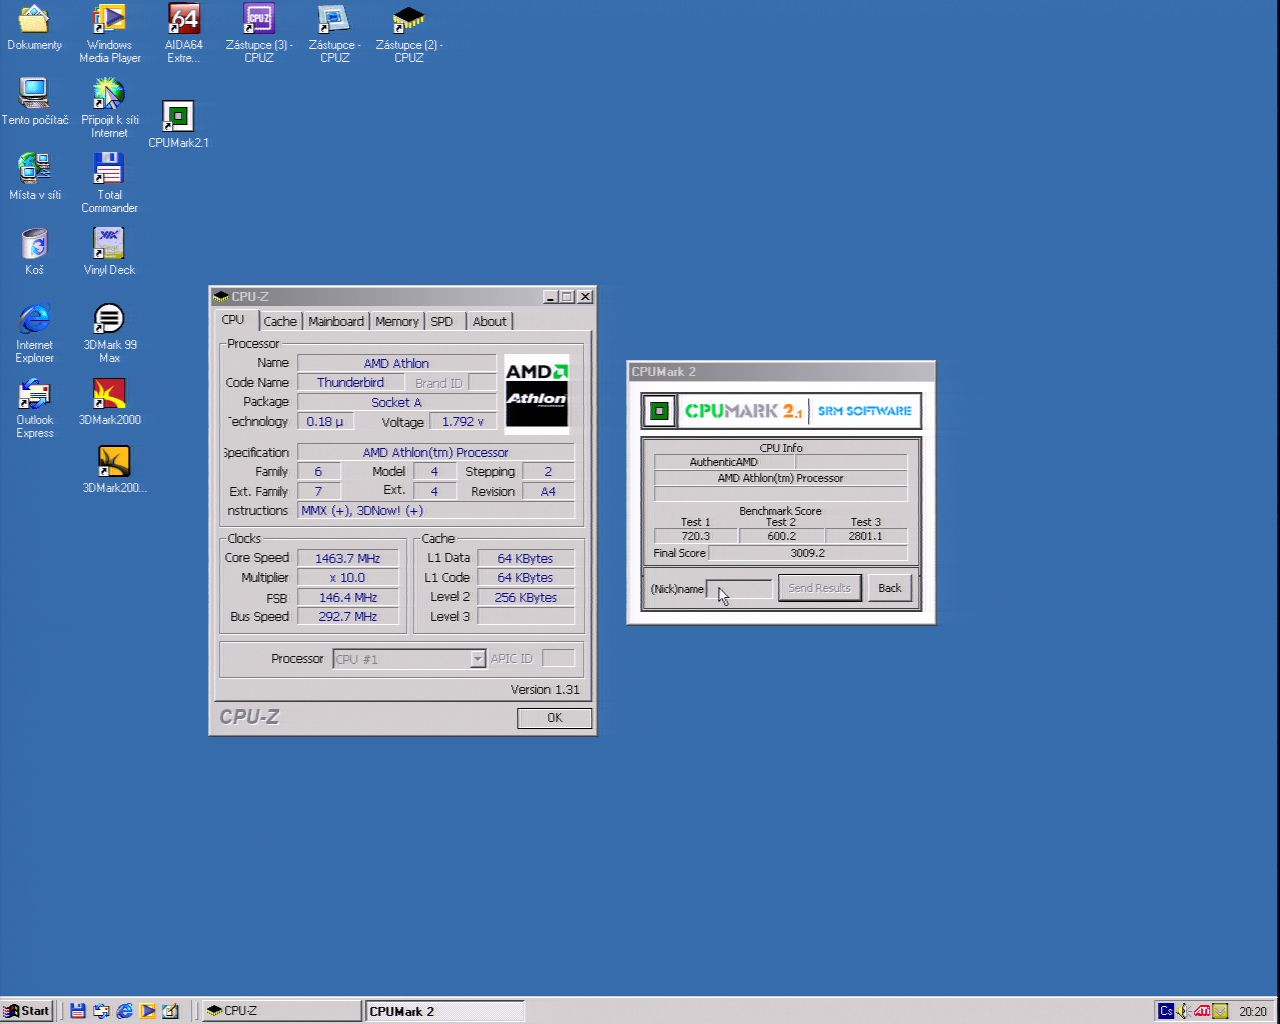
Task: Click the Final Score value 3009.2
Action: click(x=808, y=553)
